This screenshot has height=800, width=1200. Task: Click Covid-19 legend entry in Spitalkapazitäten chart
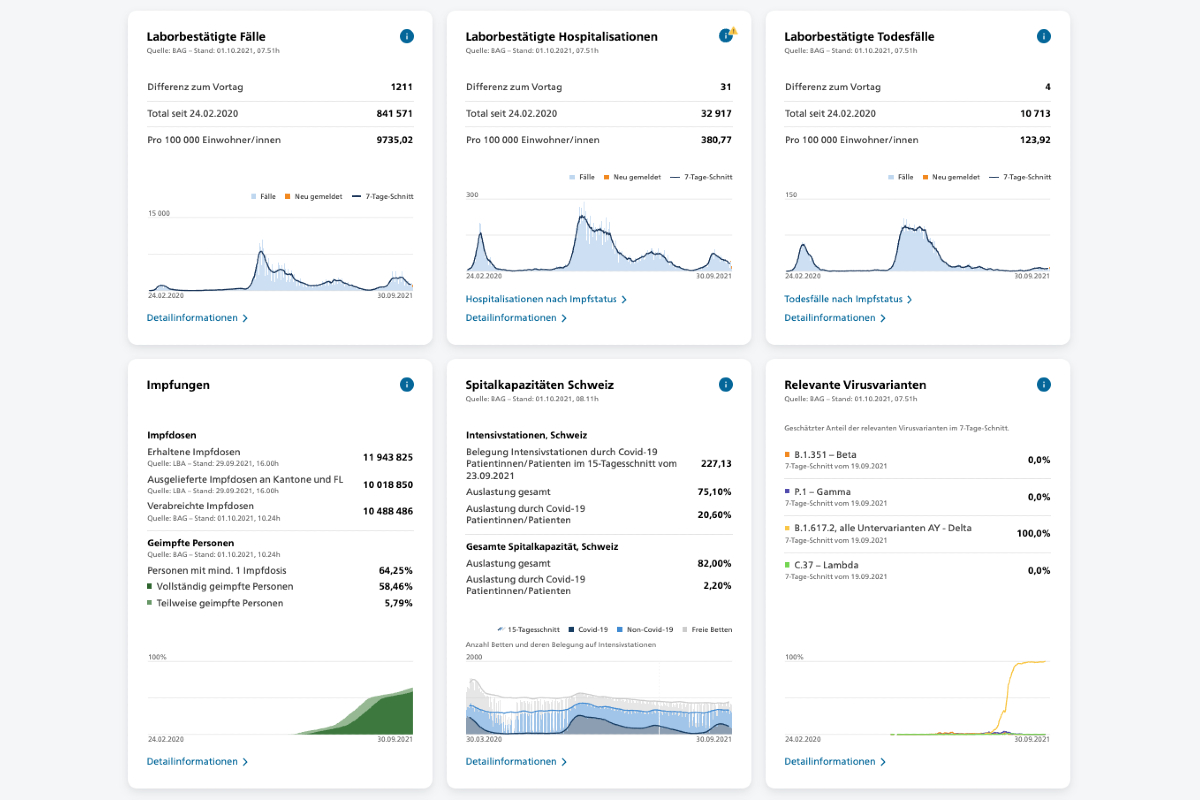pos(589,630)
